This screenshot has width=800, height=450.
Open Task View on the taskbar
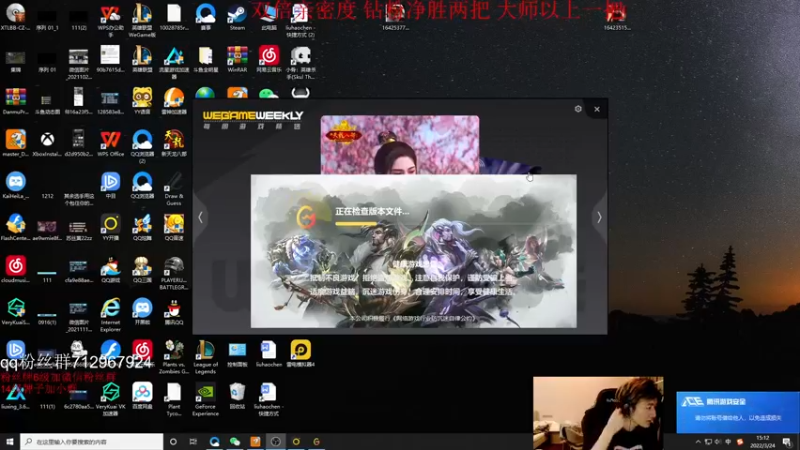(x=193, y=441)
